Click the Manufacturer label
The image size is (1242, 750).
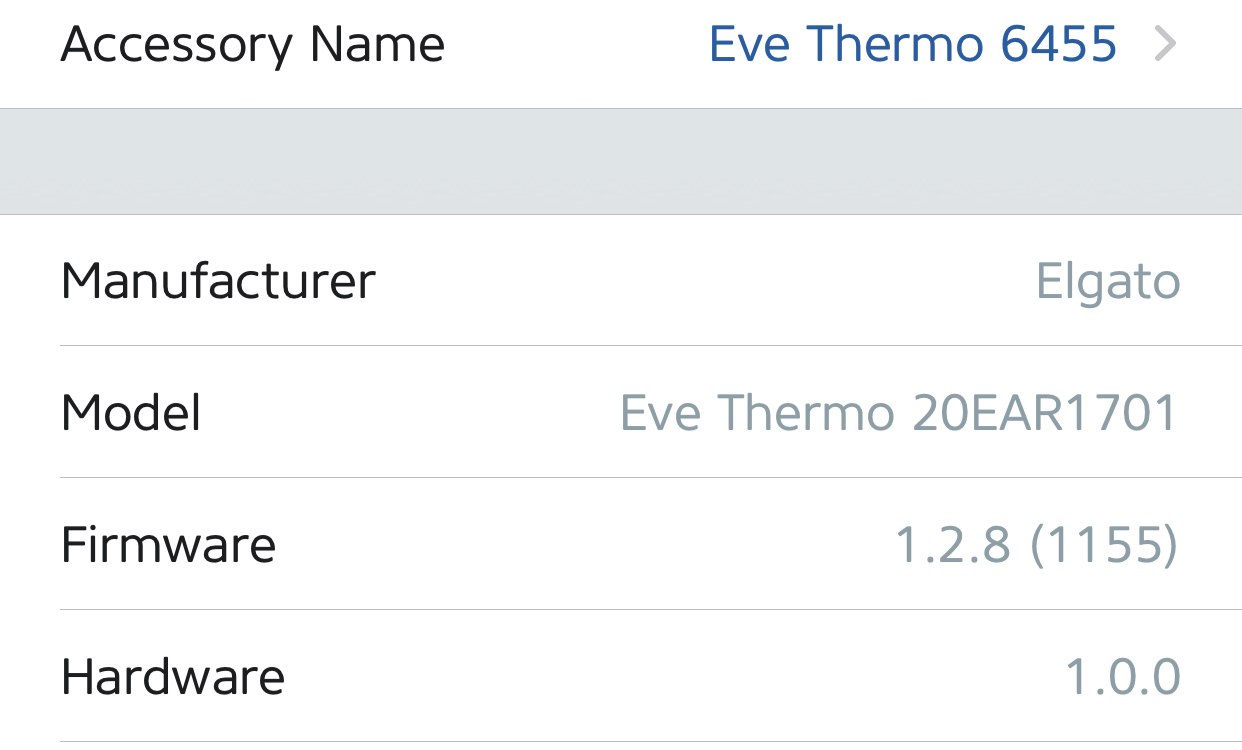point(218,281)
